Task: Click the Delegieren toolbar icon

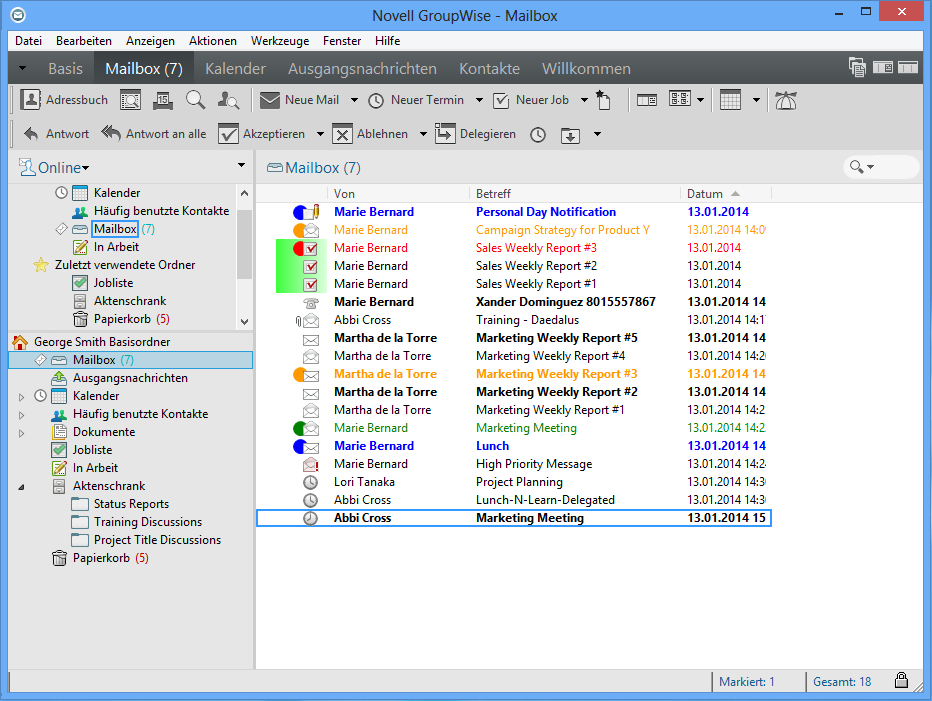Action: click(x=445, y=133)
